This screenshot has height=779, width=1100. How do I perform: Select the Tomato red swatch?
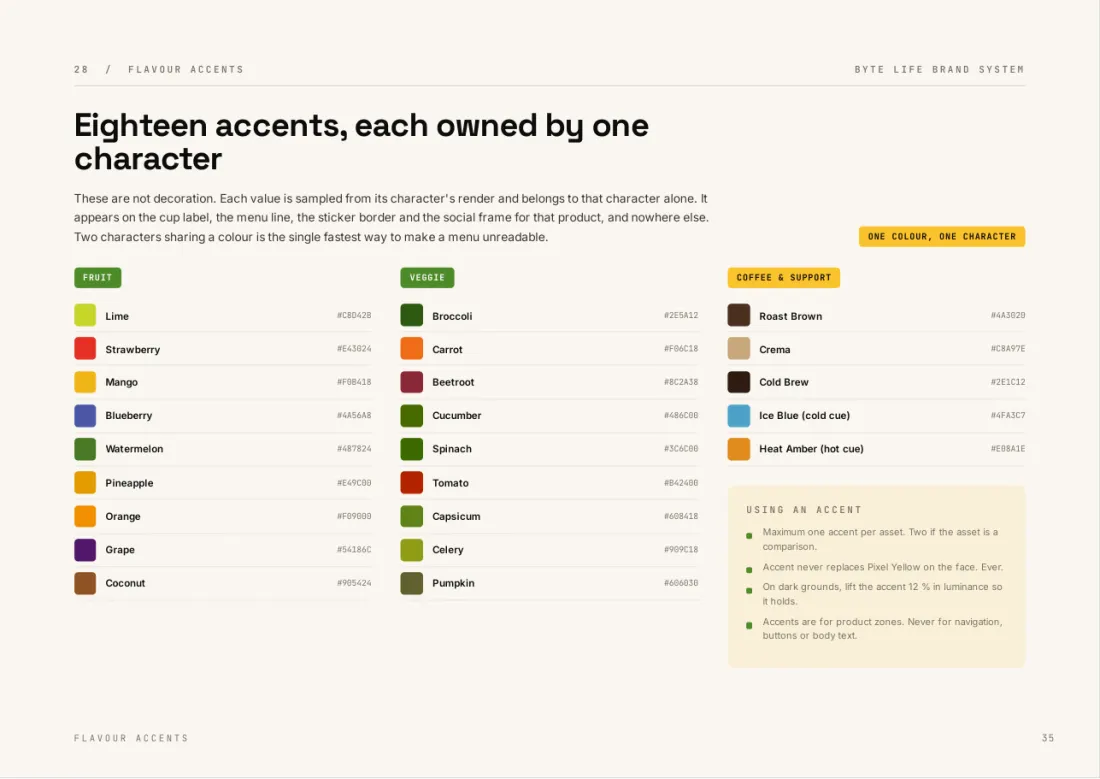[x=412, y=482]
